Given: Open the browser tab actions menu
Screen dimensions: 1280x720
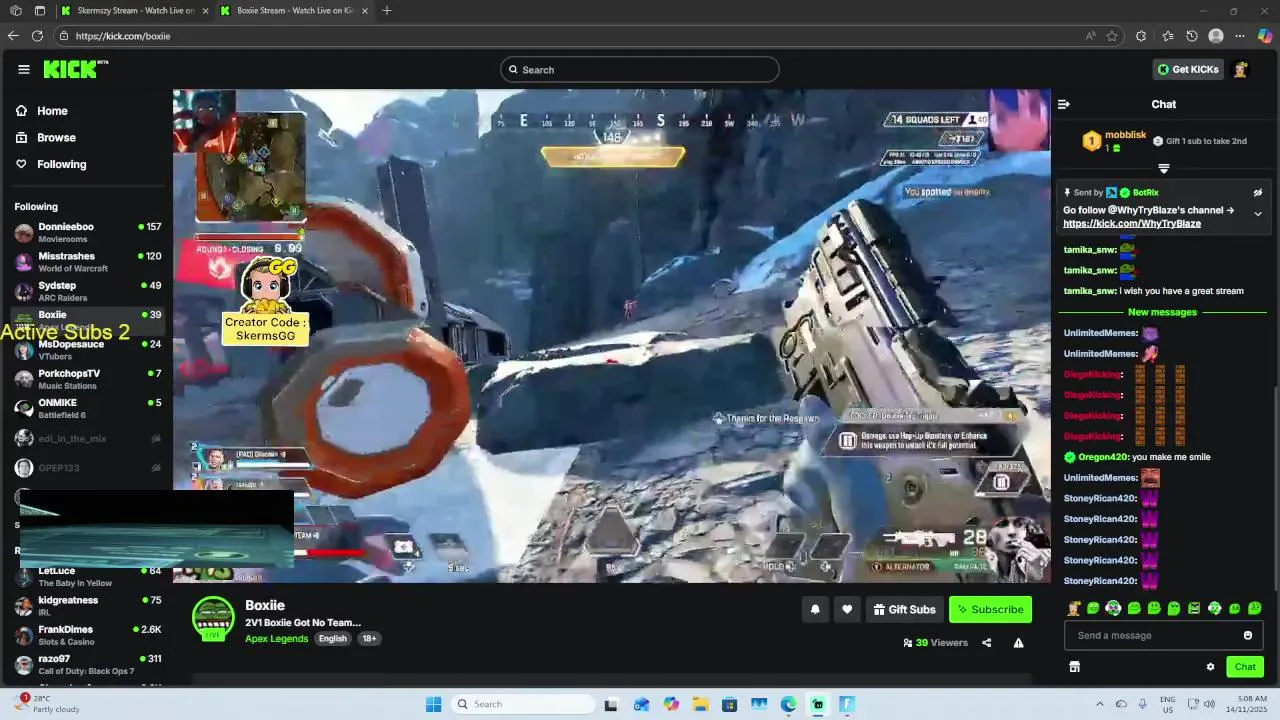Looking at the screenshot, I should (x=39, y=11).
